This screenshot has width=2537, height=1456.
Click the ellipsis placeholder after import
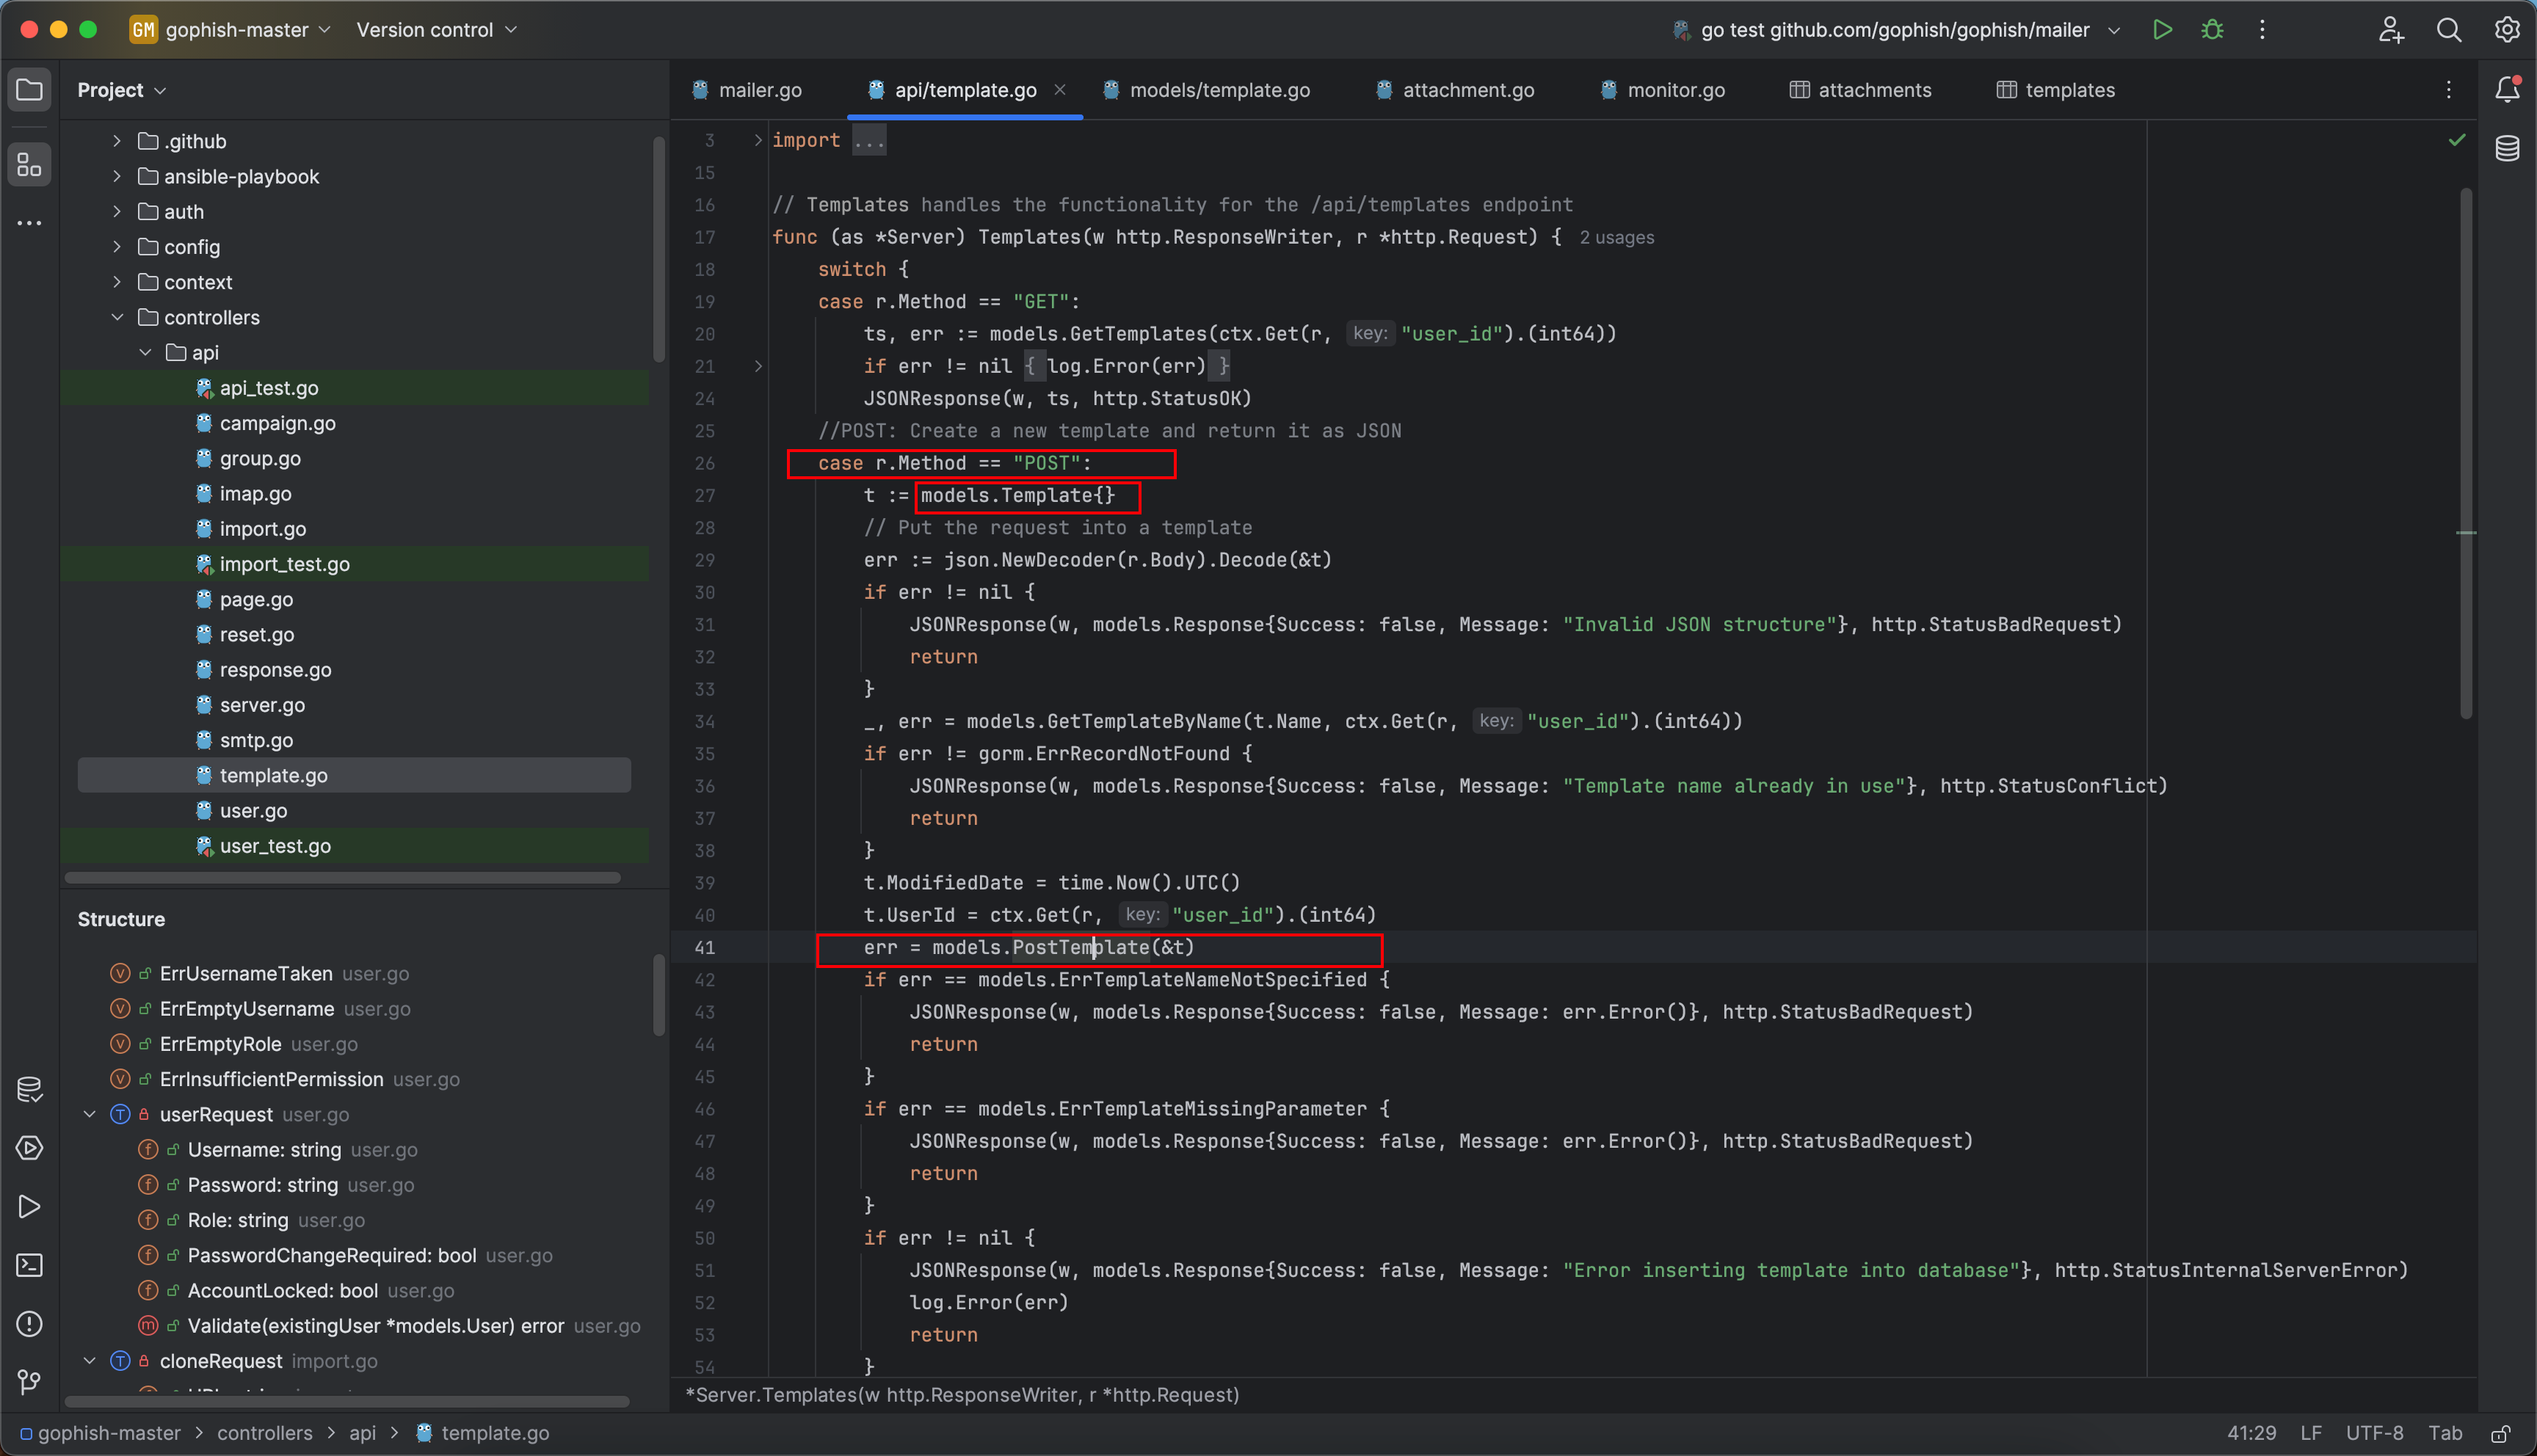(x=868, y=141)
